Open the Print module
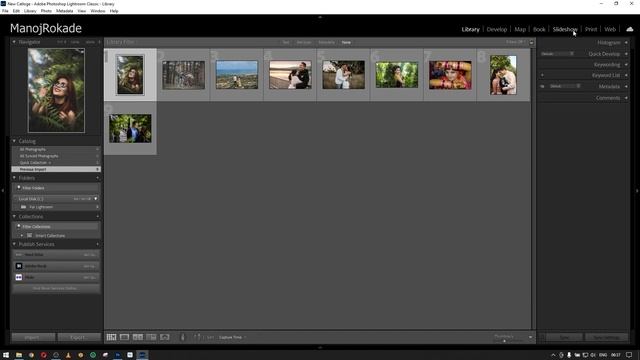 pyautogui.click(x=591, y=29)
